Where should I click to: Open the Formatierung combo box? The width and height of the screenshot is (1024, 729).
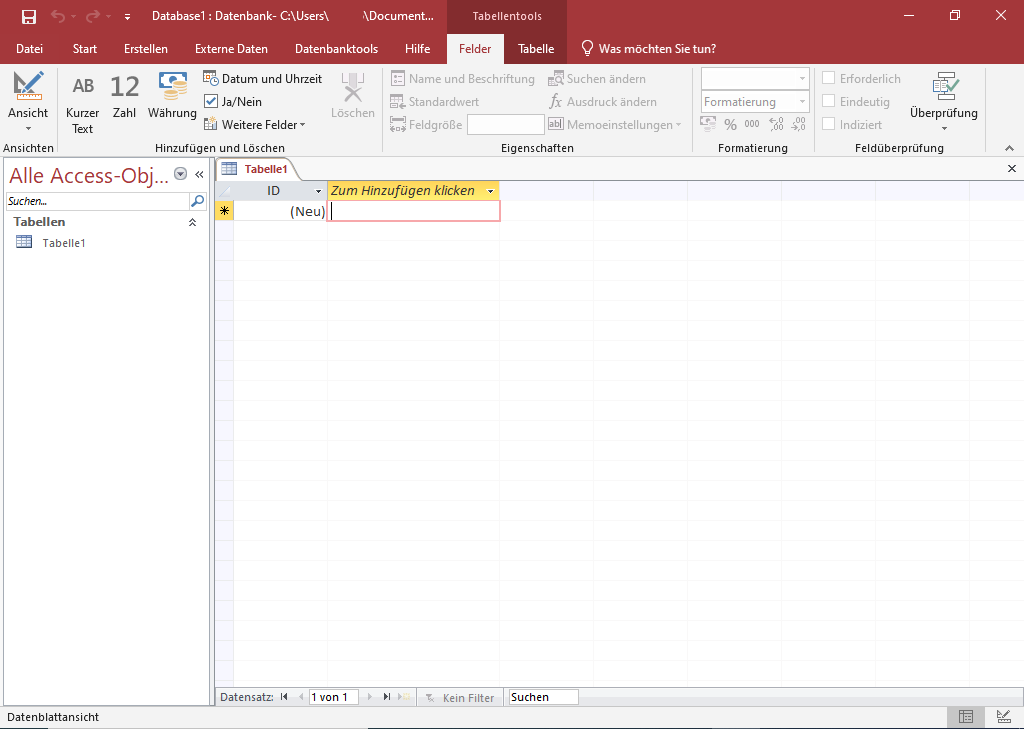755,102
